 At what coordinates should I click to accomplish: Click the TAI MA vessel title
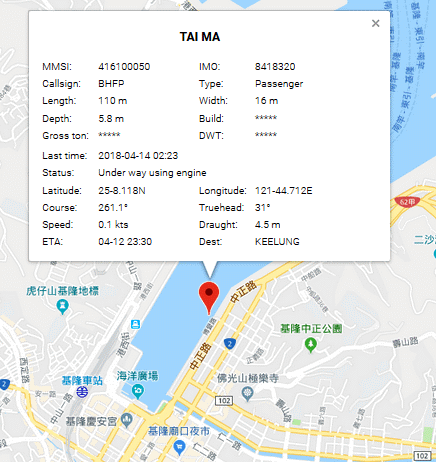tap(200, 37)
